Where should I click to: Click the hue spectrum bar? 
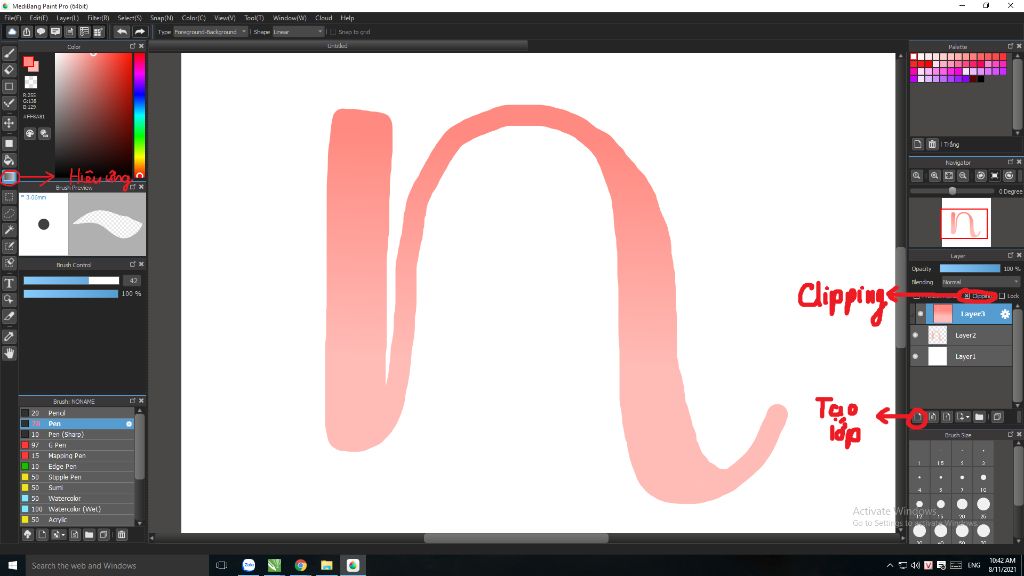139,116
